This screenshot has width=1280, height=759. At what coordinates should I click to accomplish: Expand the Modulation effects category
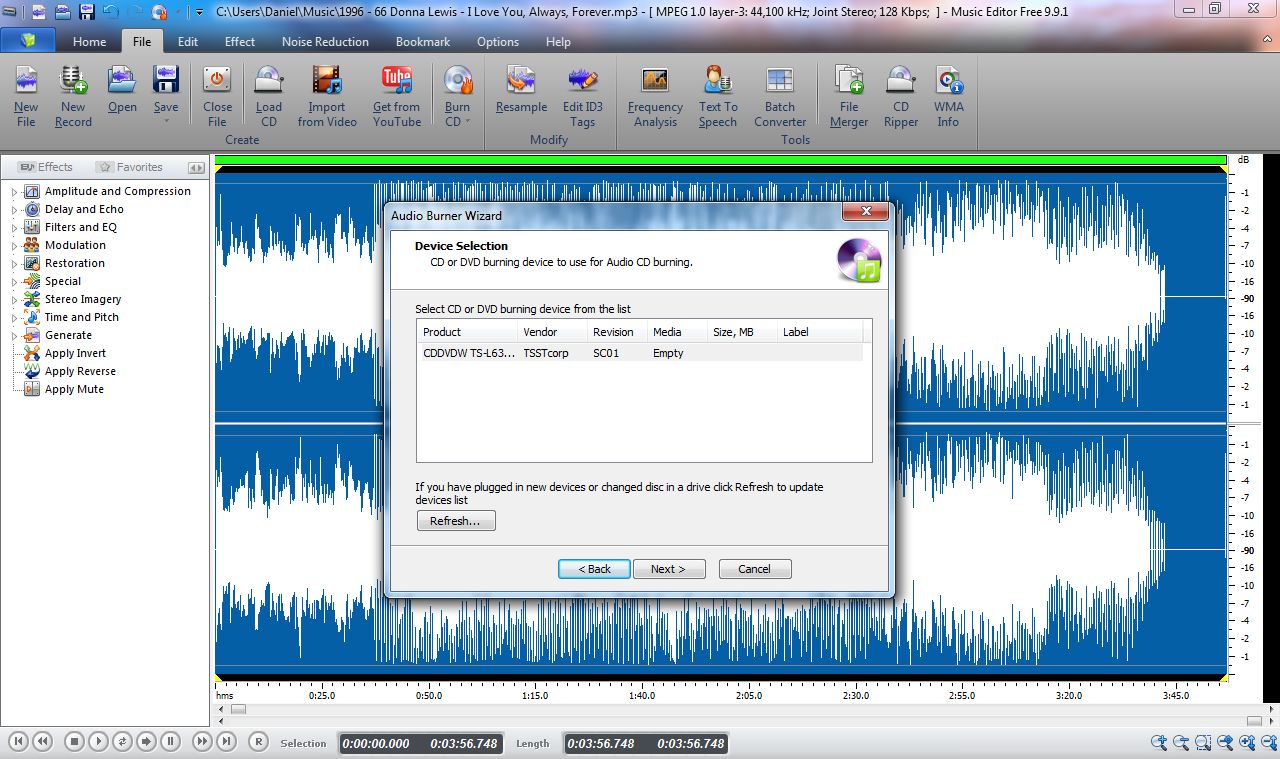14,245
